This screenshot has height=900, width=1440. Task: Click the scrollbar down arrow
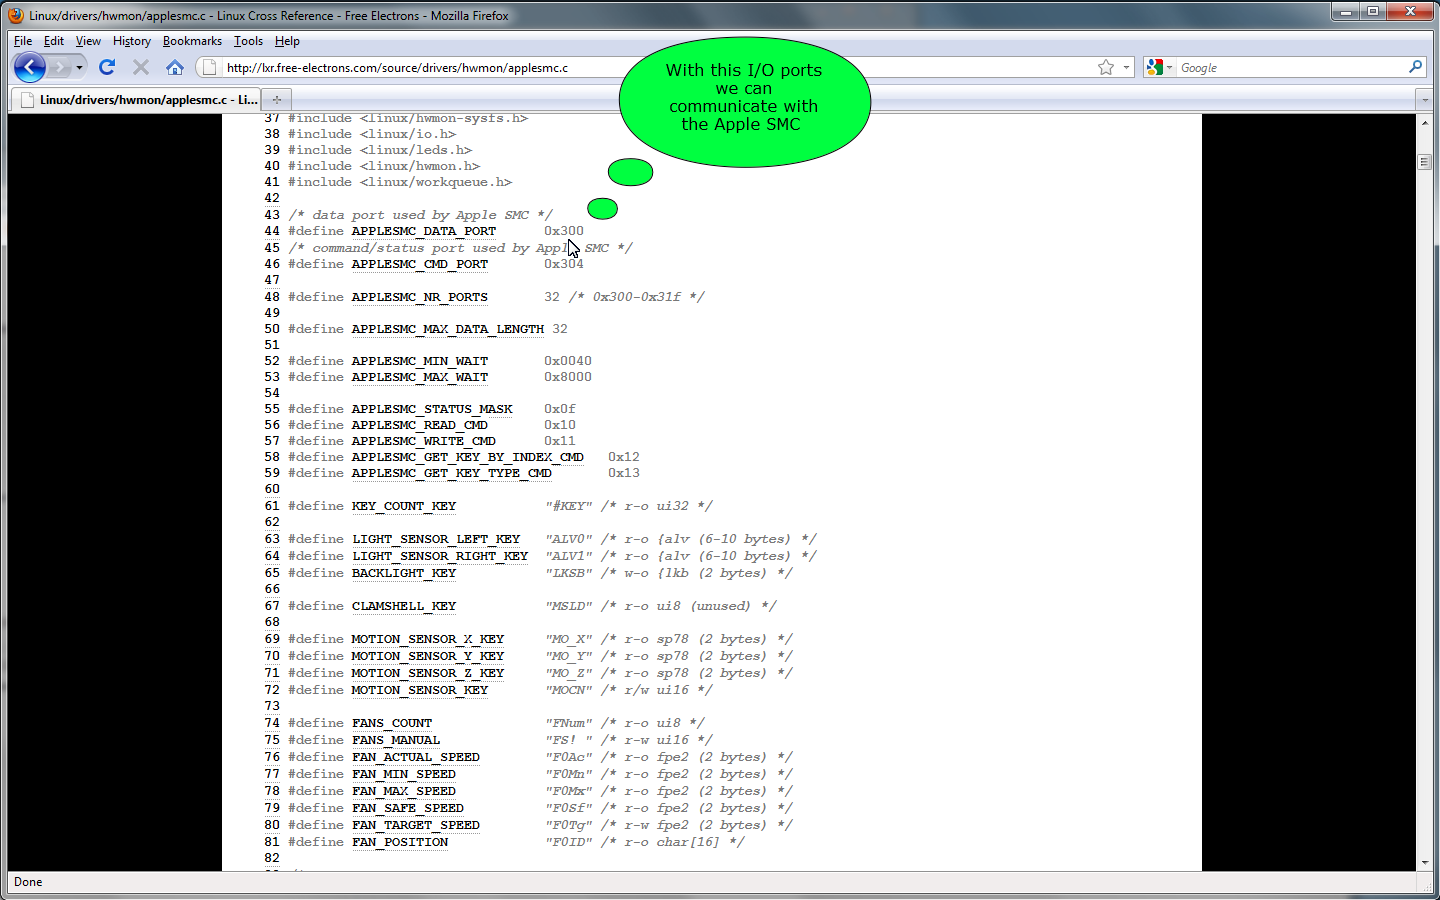click(1424, 862)
